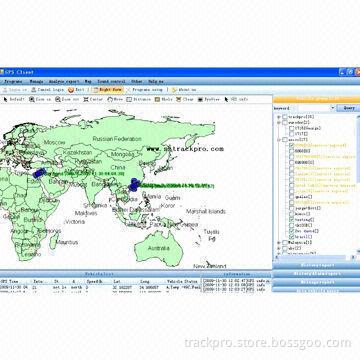The image size is (360, 360).
Task: Tick the group checkbox right below Malaysia
Action: click(285, 248)
